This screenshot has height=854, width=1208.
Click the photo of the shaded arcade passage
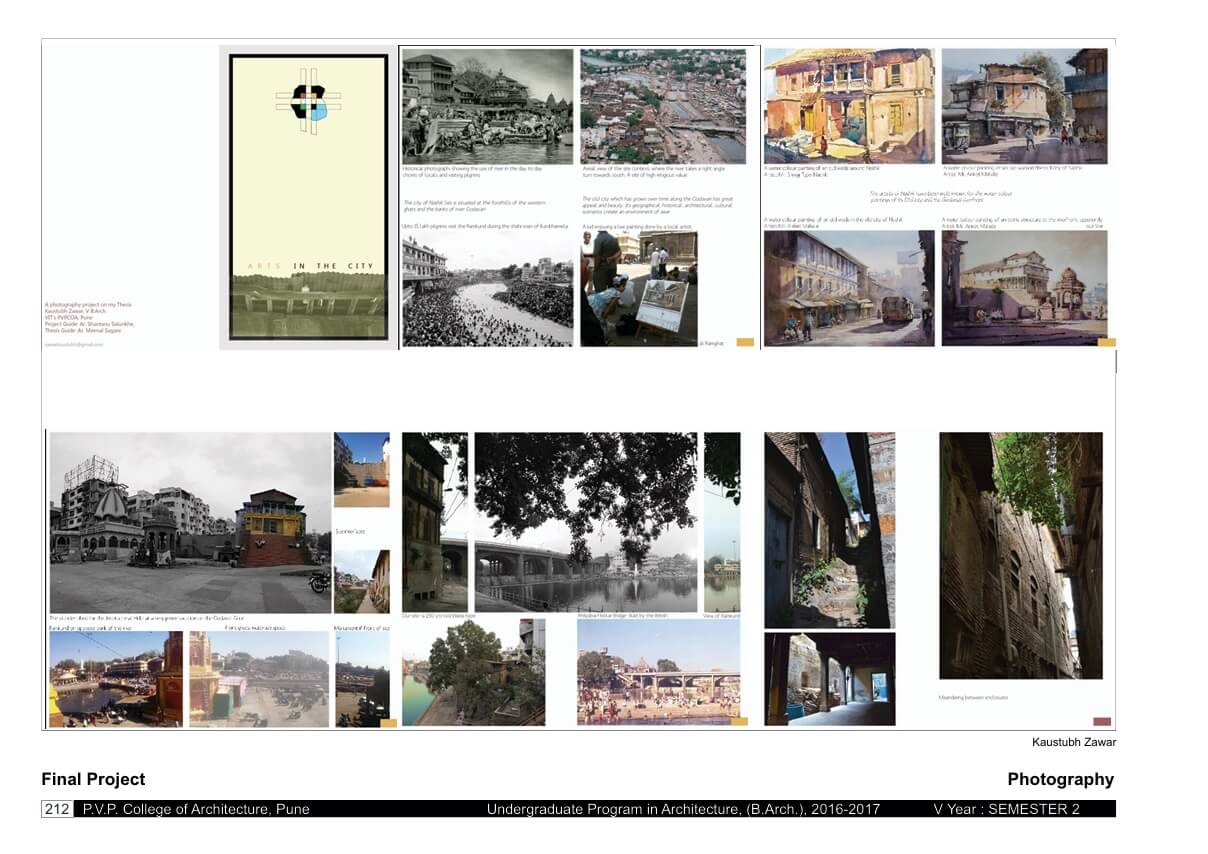tap(829, 679)
